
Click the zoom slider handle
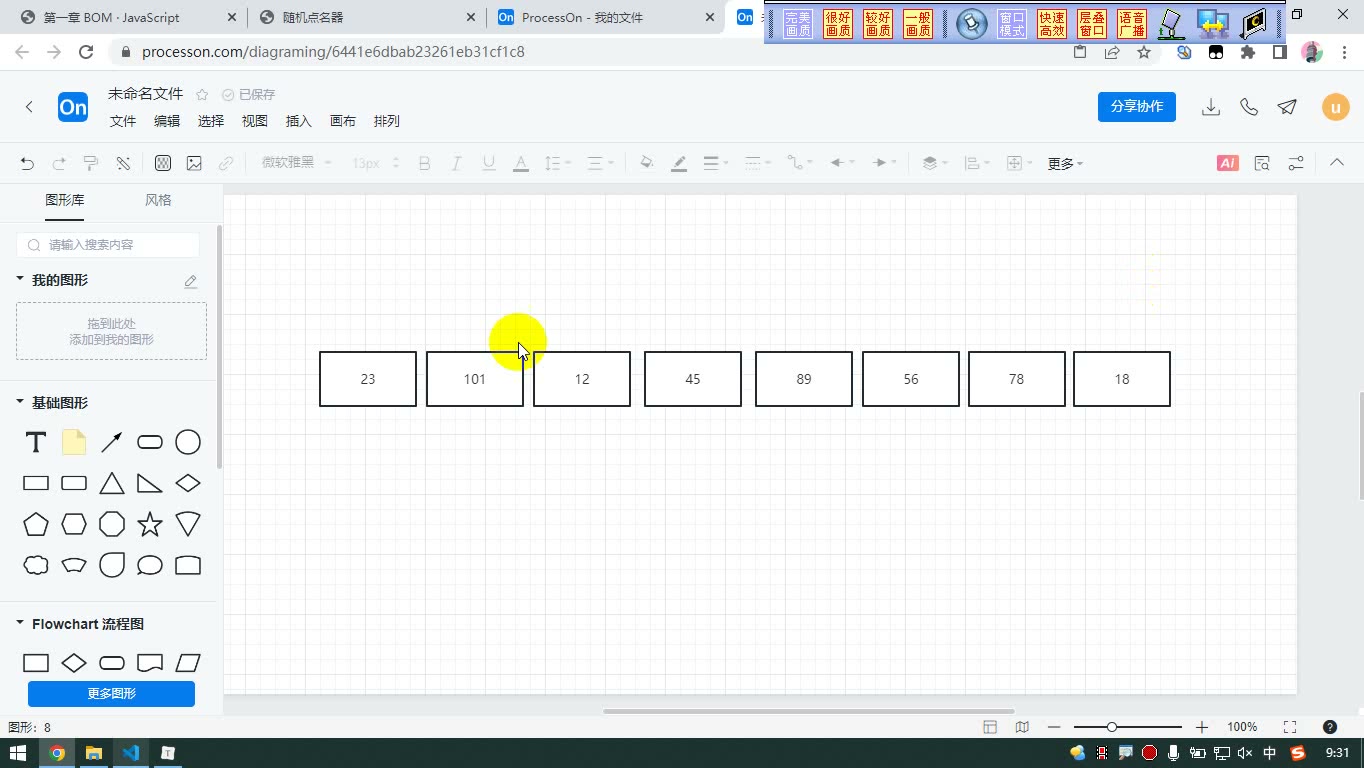pos(1111,727)
